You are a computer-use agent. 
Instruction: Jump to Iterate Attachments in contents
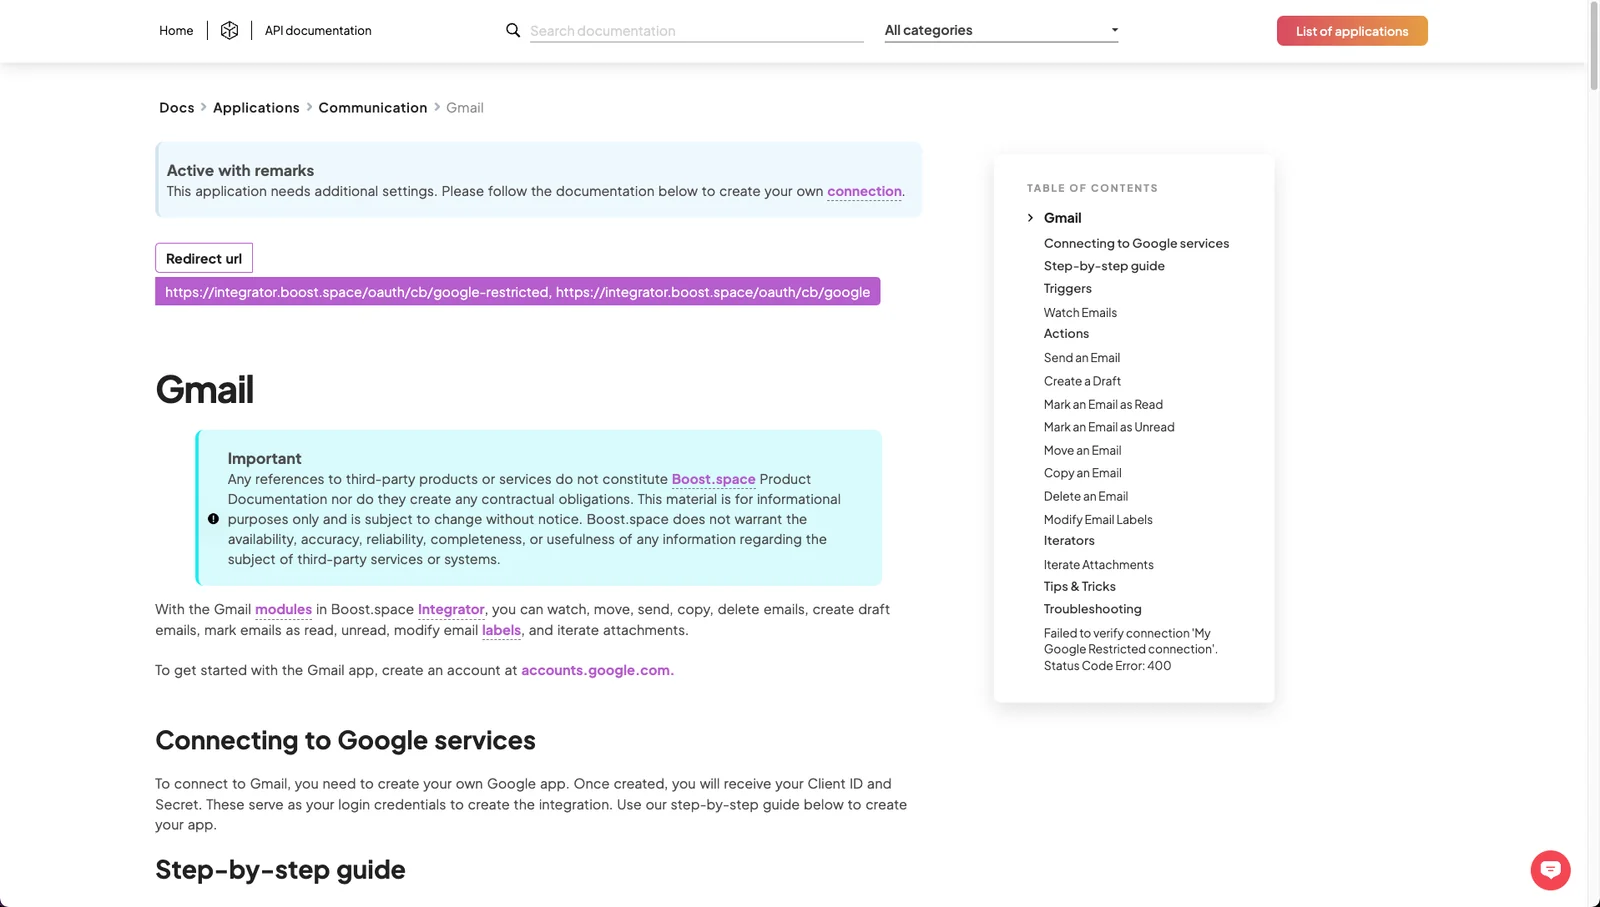pos(1099,565)
